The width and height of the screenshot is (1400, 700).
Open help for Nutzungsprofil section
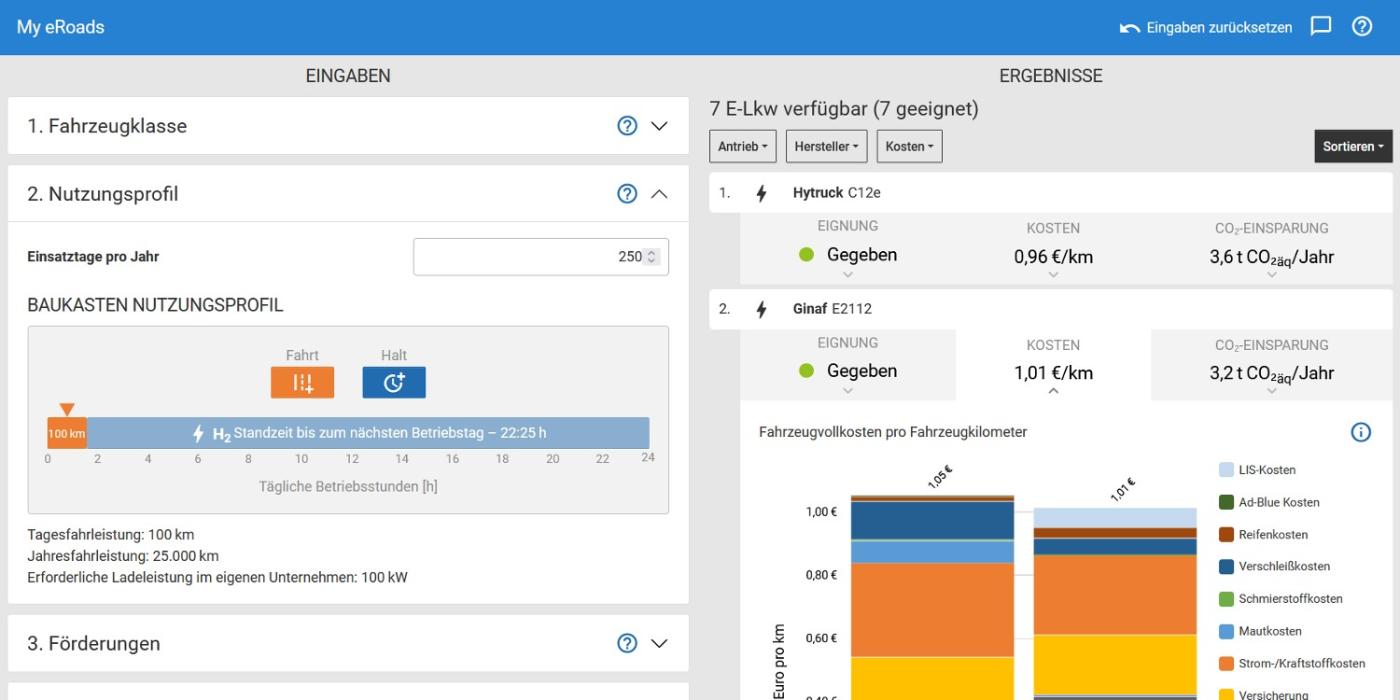click(x=627, y=194)
